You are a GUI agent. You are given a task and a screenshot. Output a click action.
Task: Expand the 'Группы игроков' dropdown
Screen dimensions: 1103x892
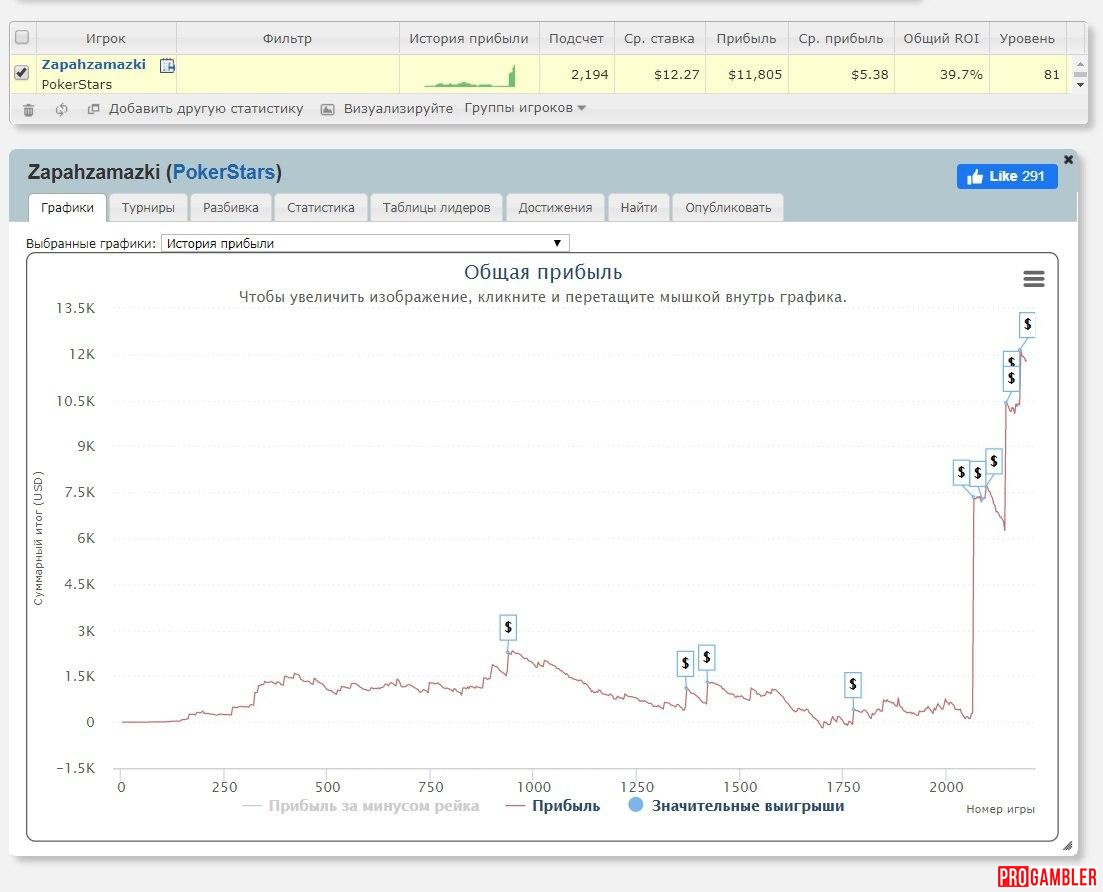(525, 108)
